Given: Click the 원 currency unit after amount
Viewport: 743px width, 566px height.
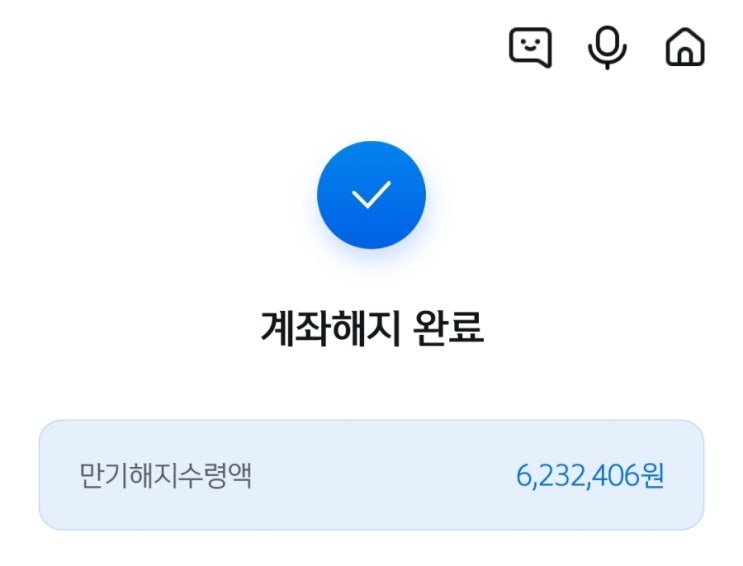Looking at the screenshot, I should tap(652, 475).
